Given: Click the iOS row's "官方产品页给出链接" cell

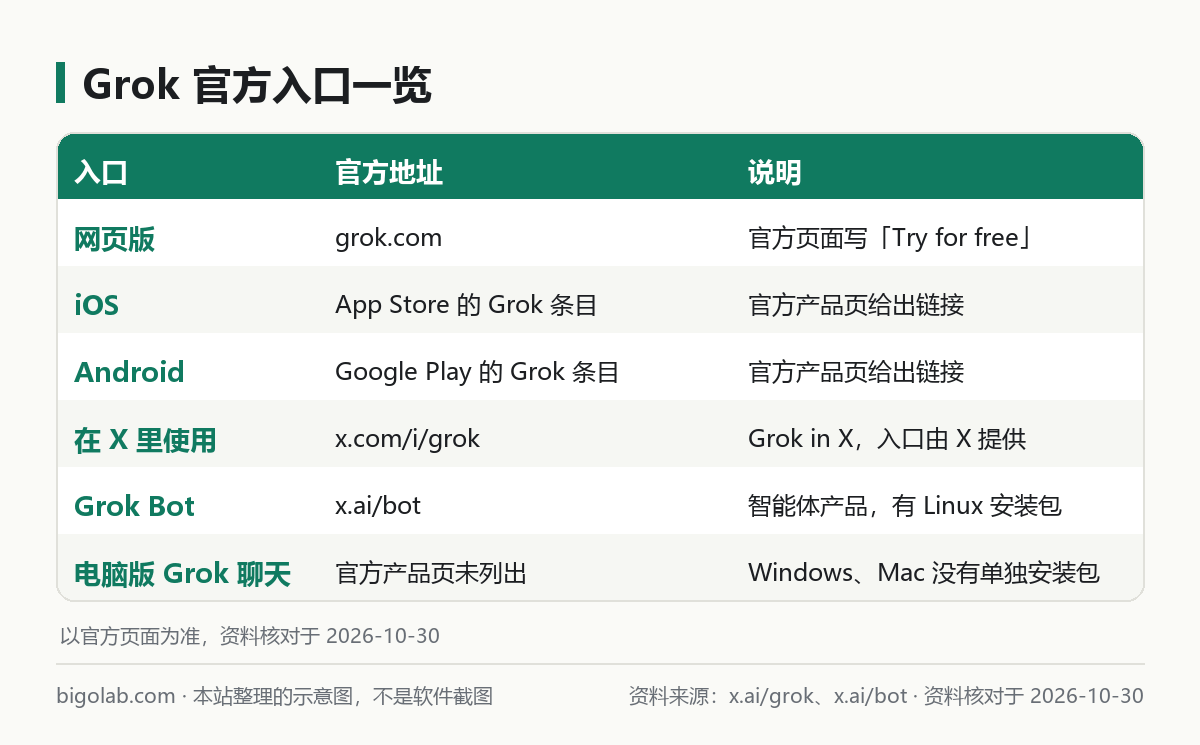Looking at the screenshot, I should (856, 305).
